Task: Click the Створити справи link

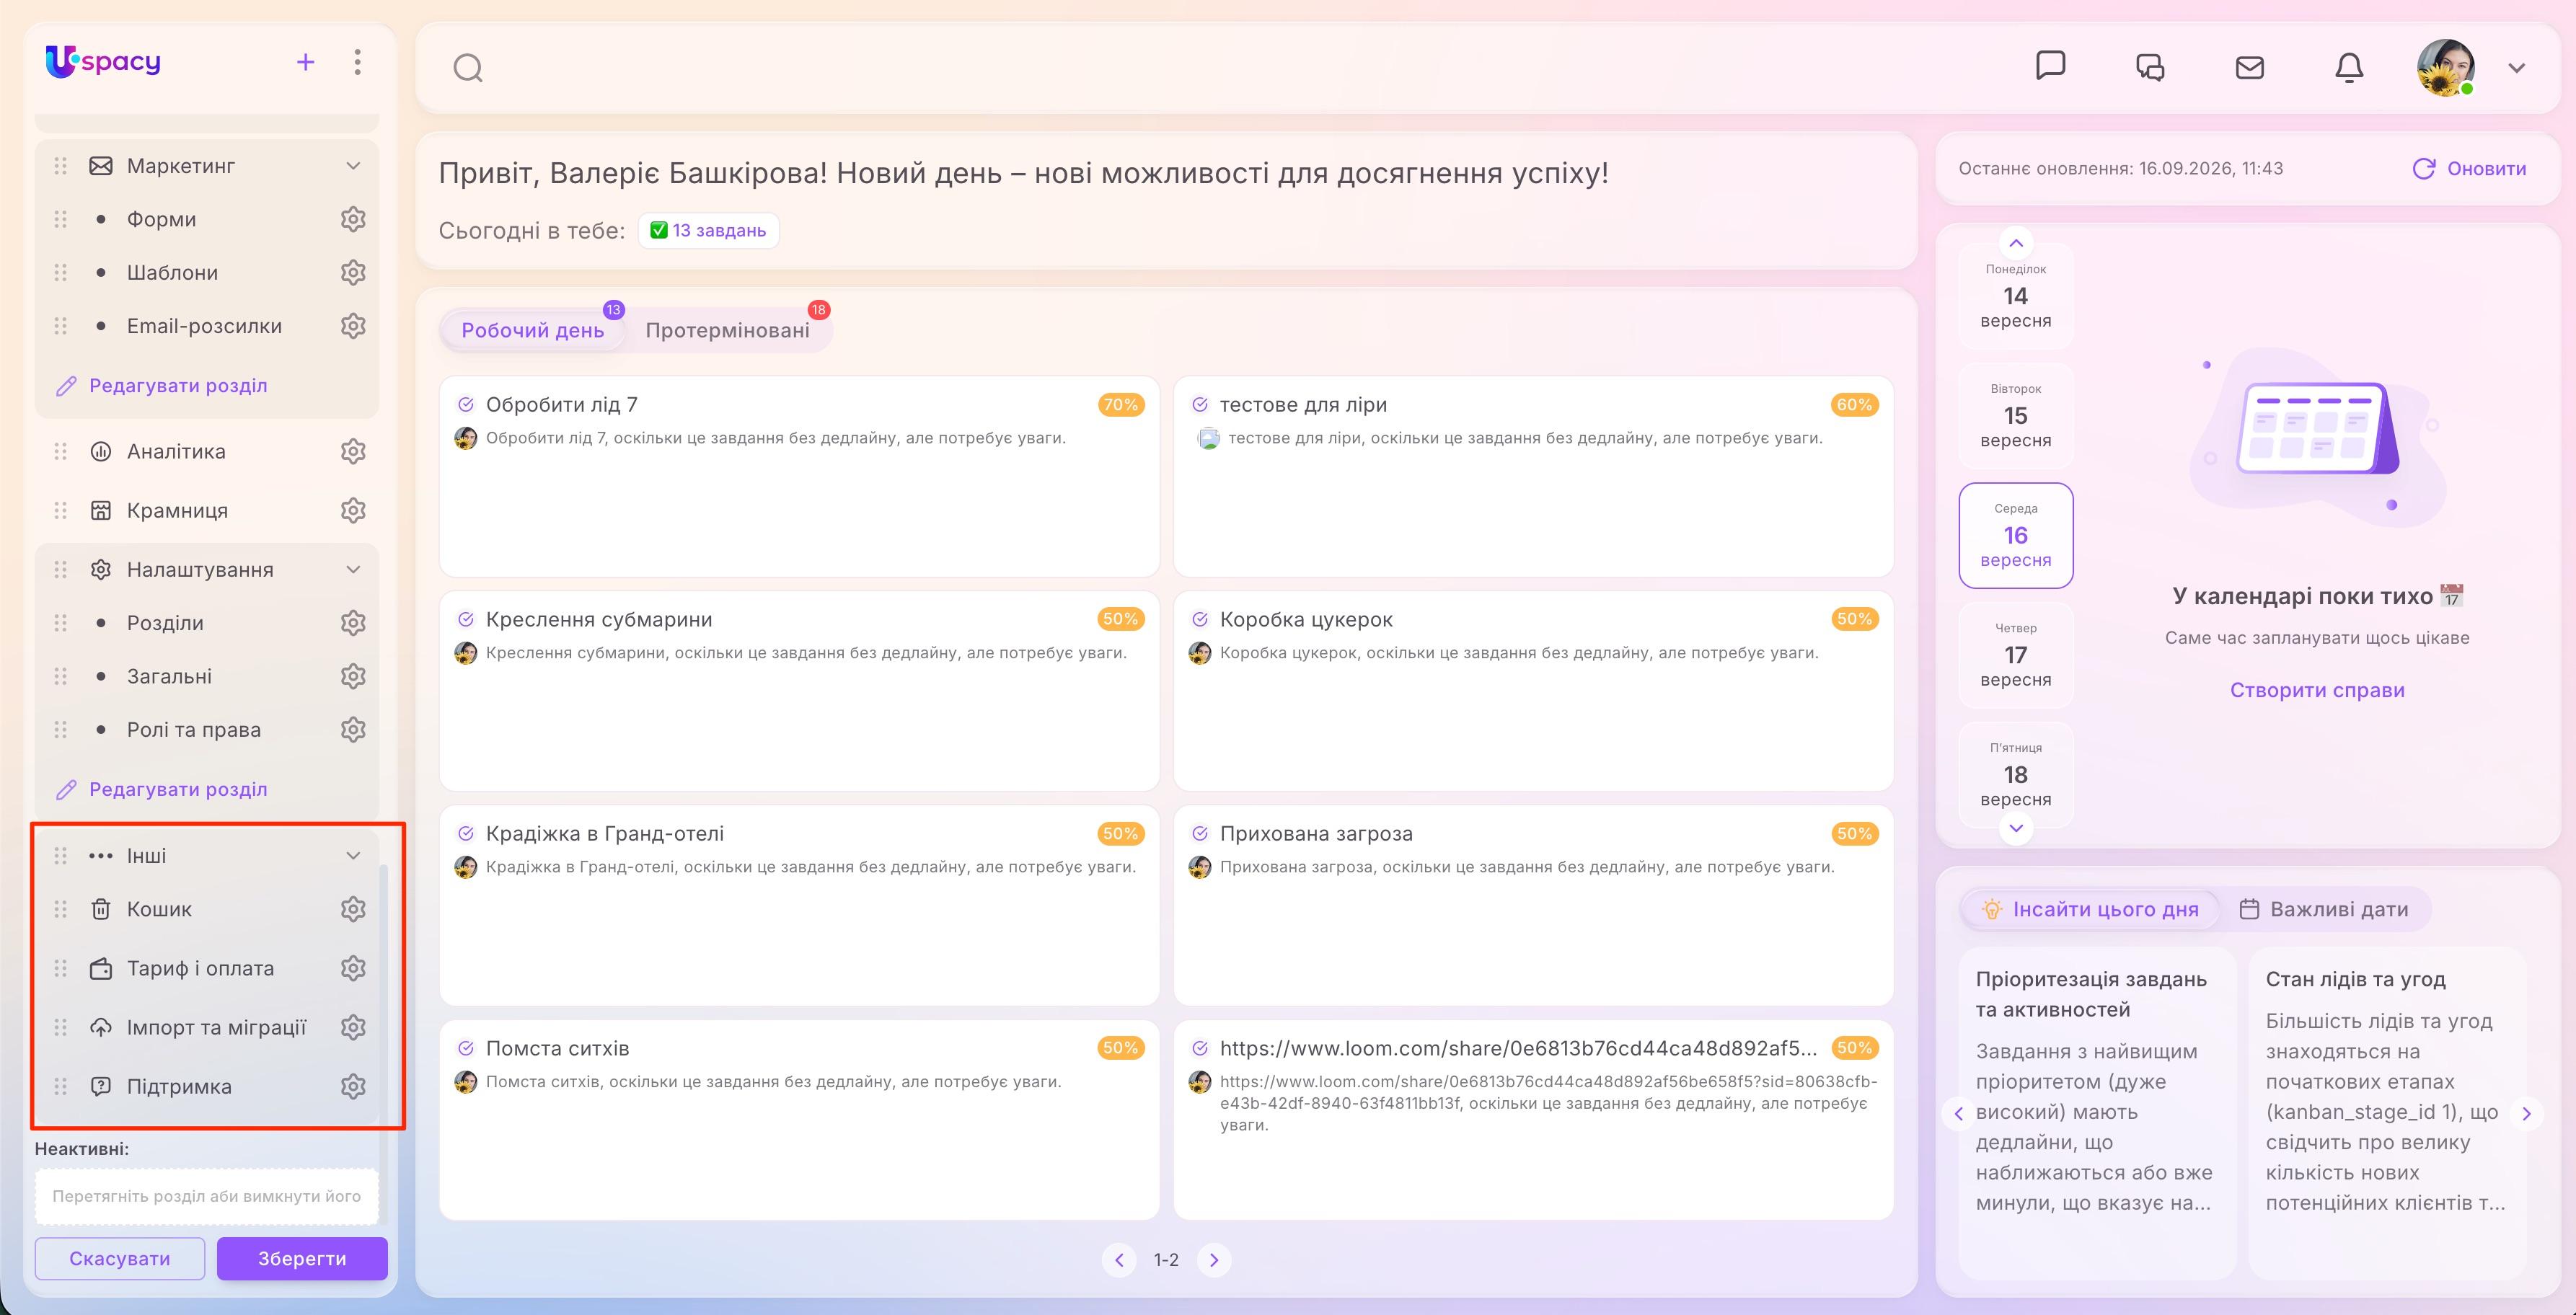Action: coord(2317,690)
